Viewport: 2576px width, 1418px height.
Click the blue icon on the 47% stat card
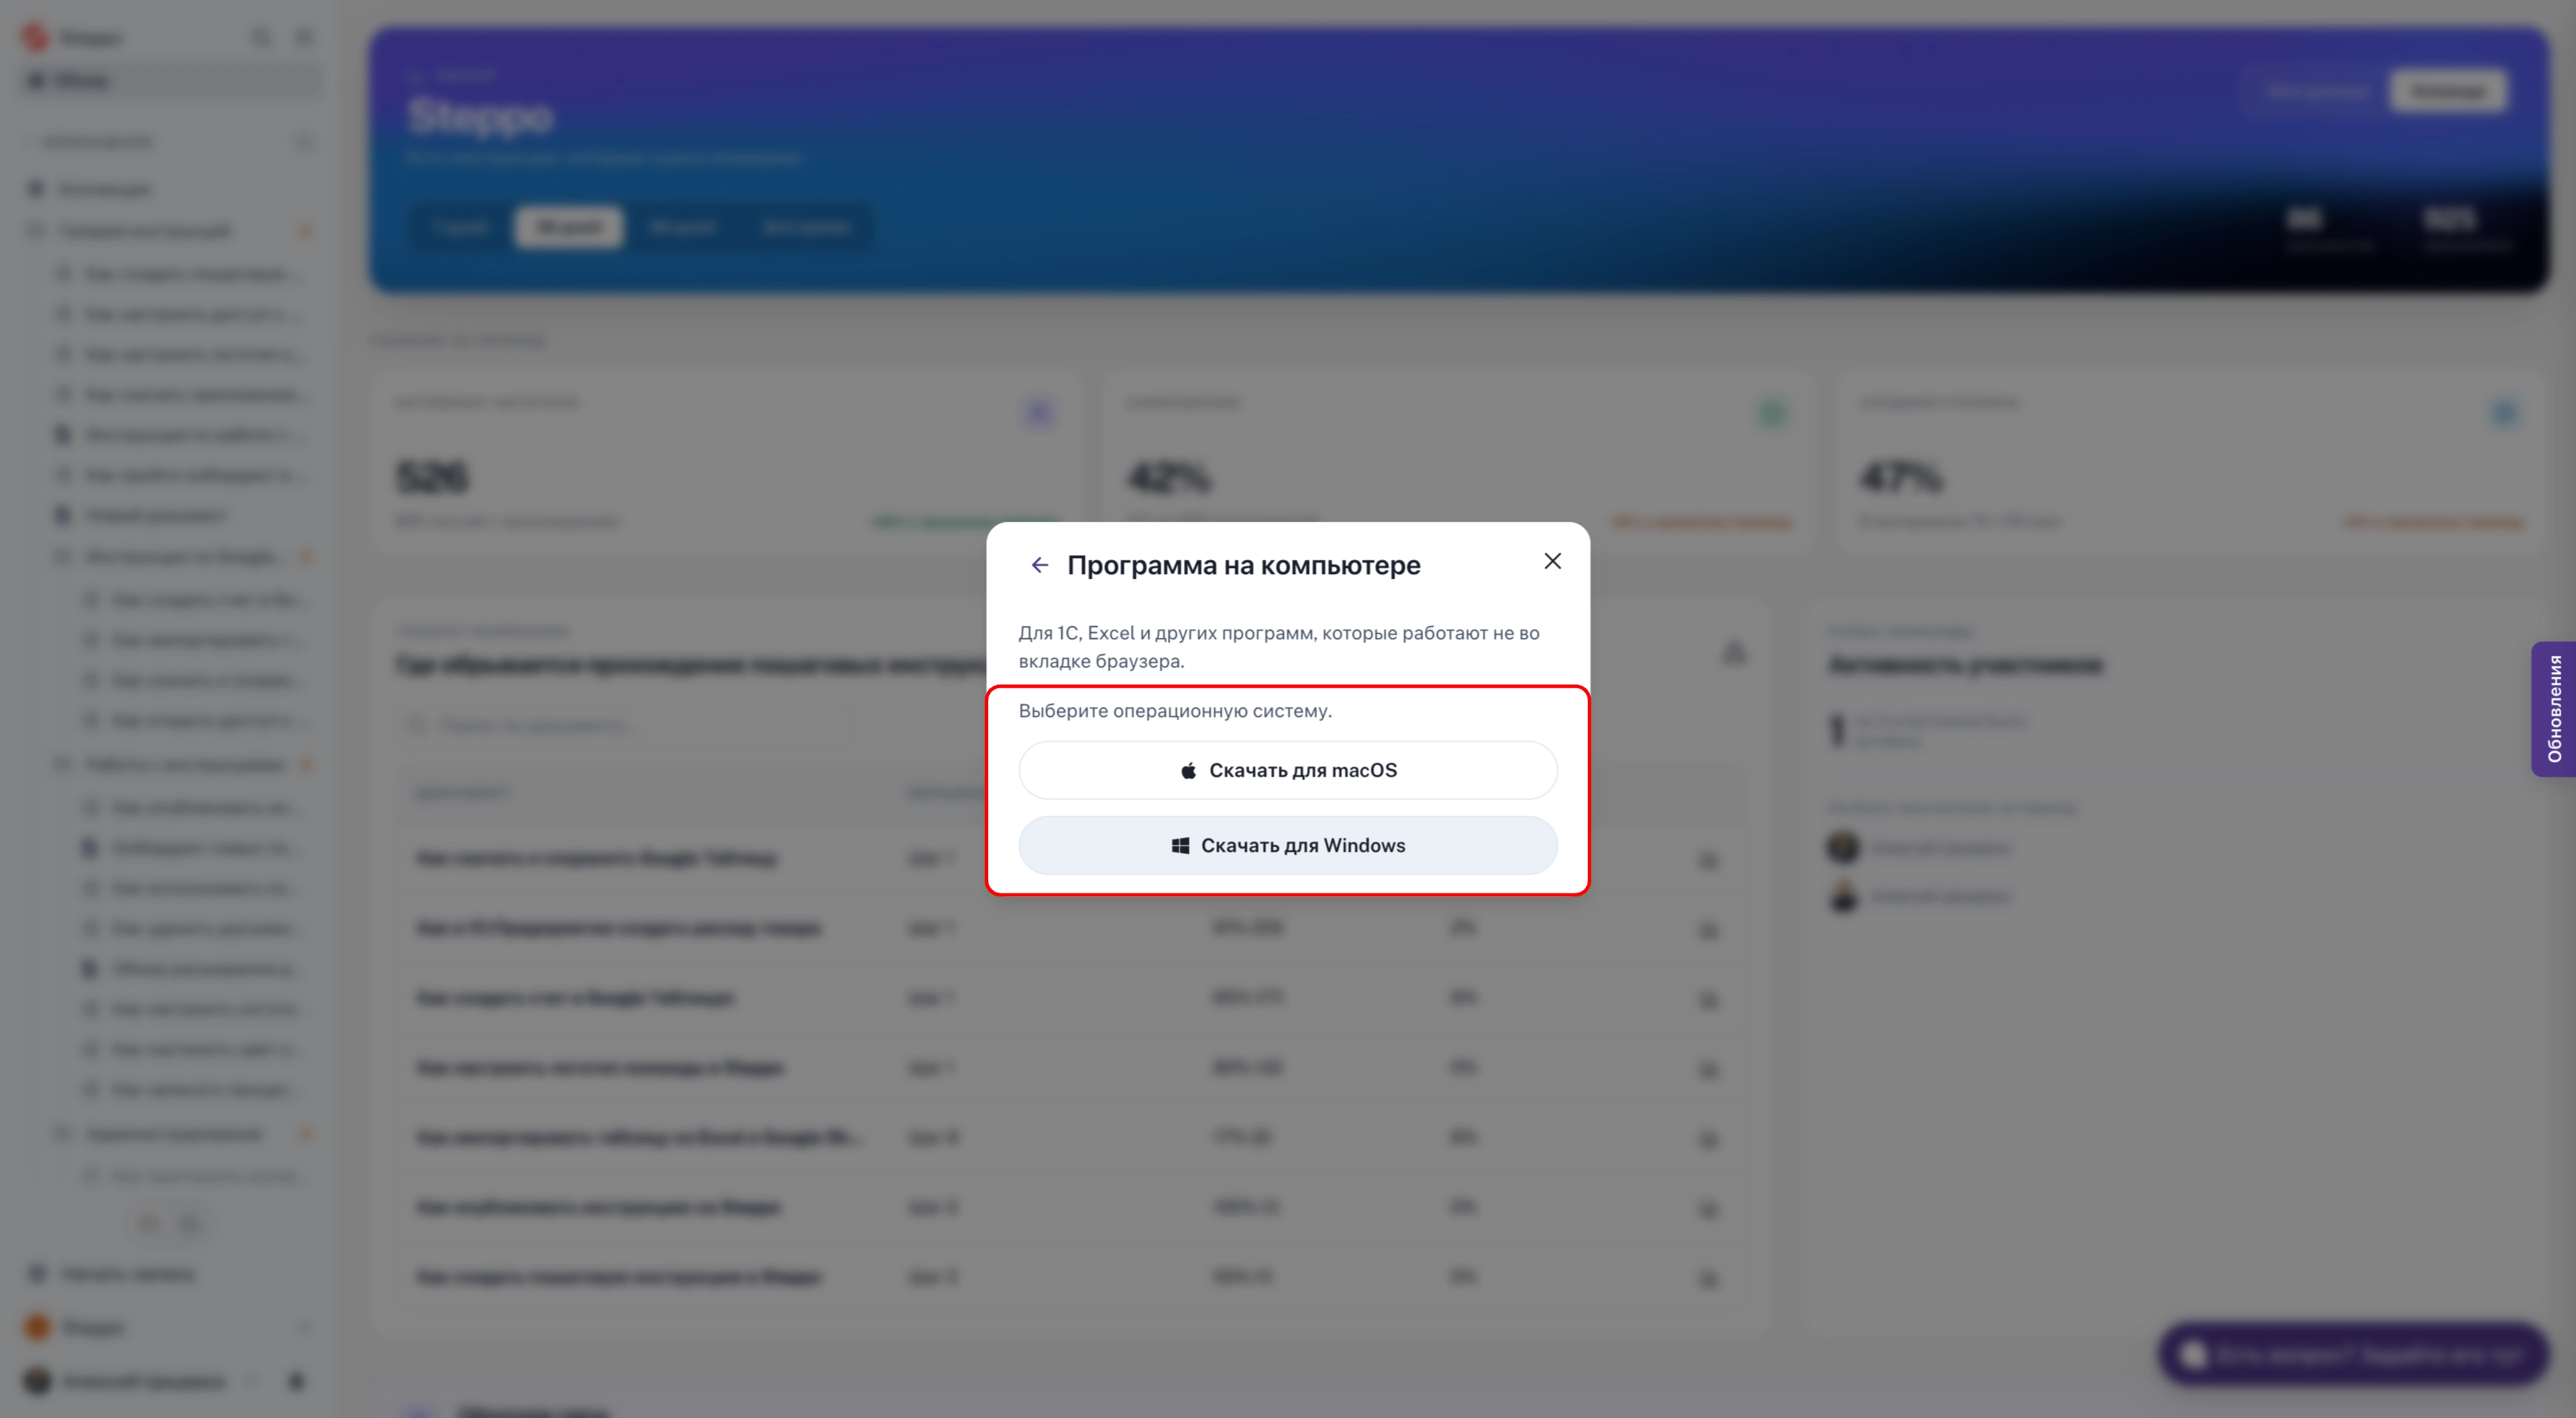(2504, 413)
